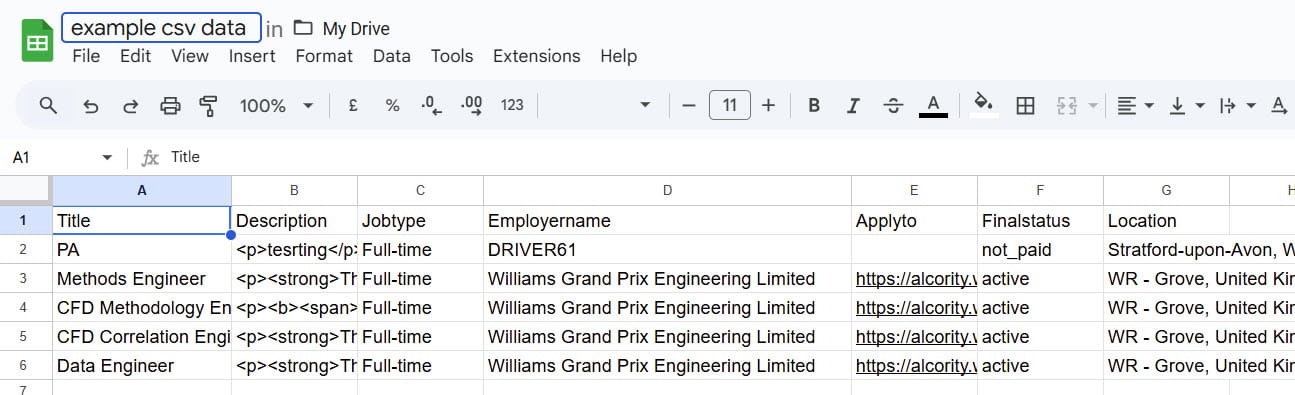The width and height of the screenshot is (1295, 395).
Task: Click the My Drive folder location
Action: click(x=342, y=29)
